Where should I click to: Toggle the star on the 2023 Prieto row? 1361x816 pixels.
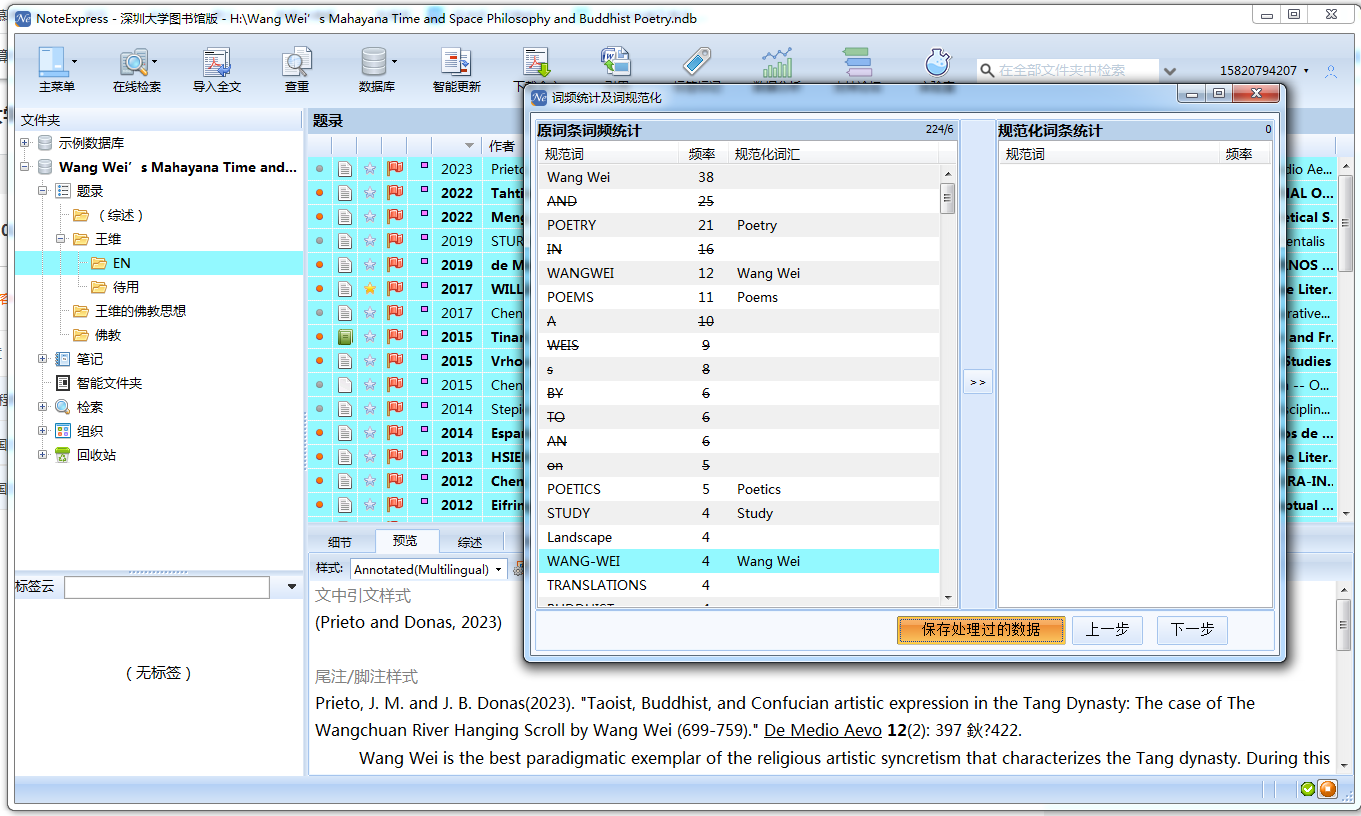[x=370, y=169]
